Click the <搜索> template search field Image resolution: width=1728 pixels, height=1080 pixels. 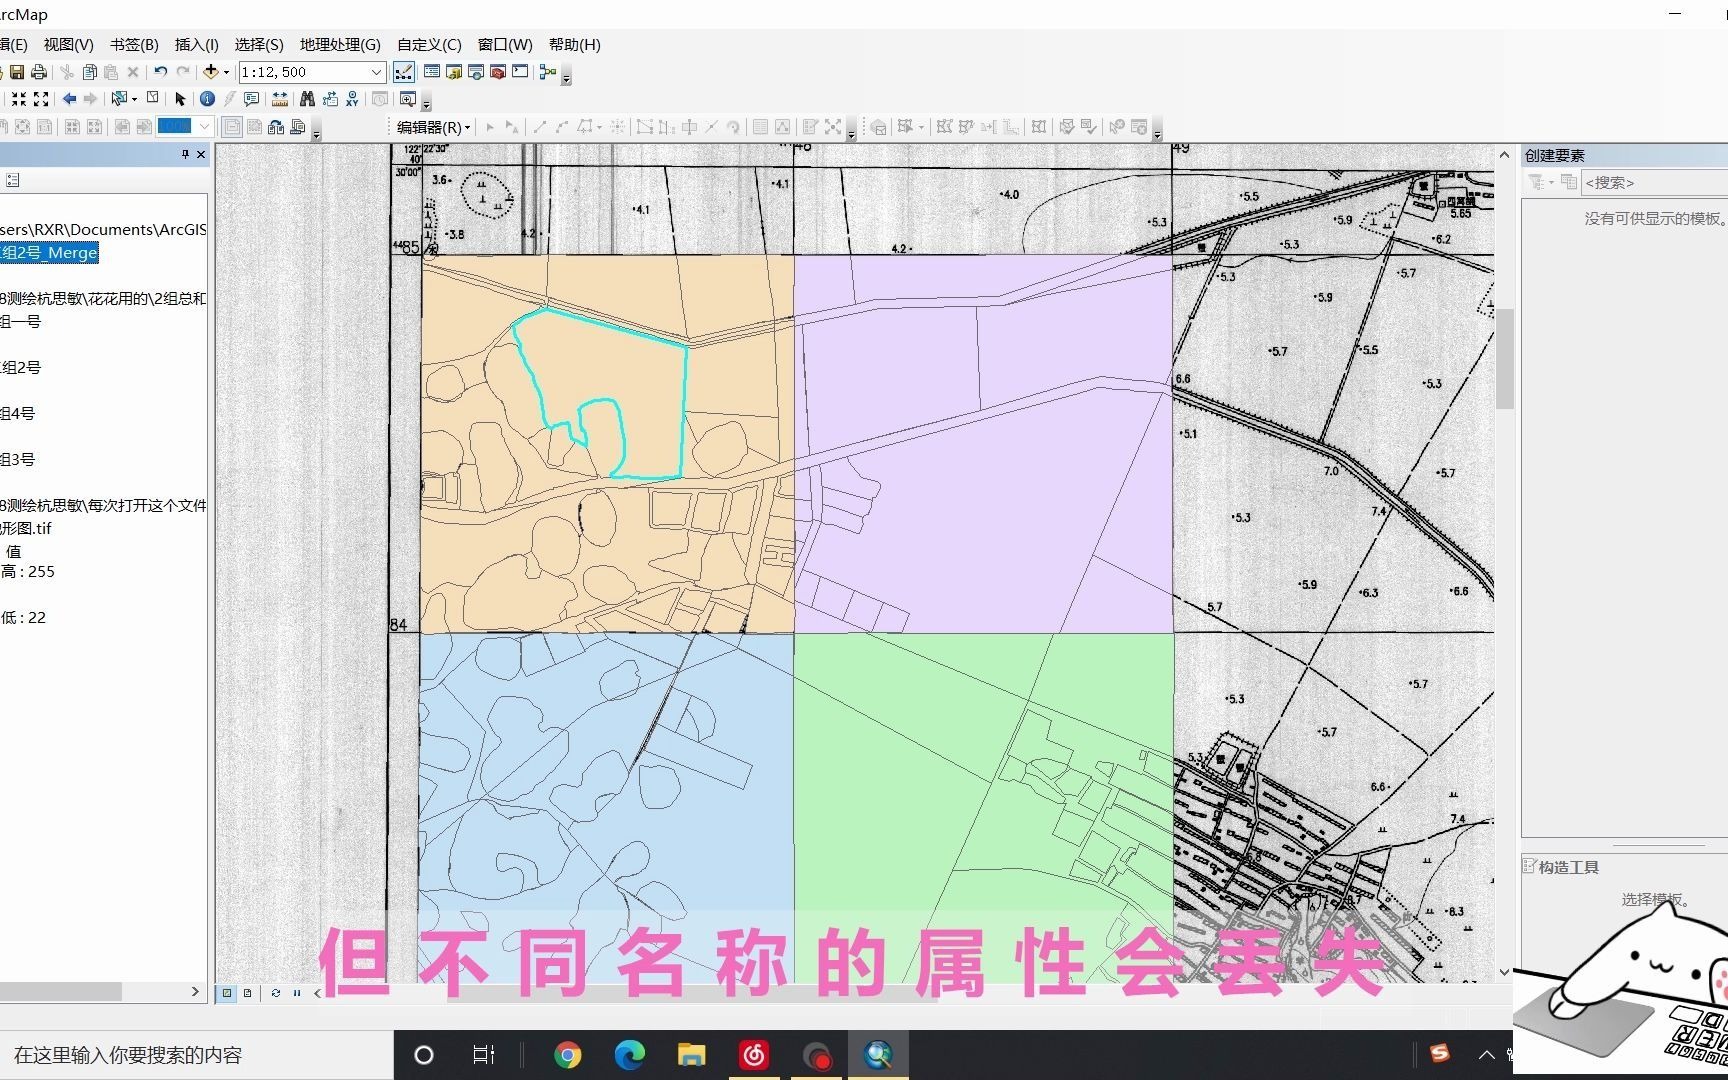[x=1655, y=182]
